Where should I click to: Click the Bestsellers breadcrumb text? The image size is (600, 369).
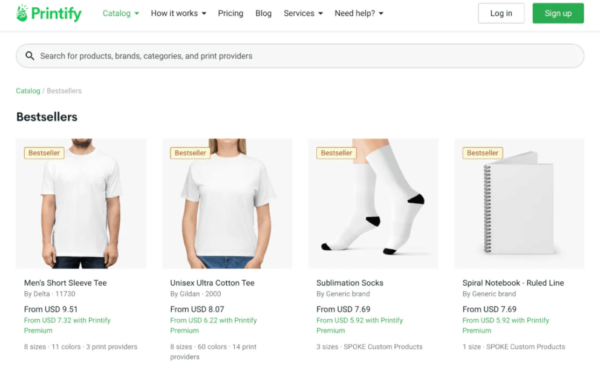coord(64,91)
